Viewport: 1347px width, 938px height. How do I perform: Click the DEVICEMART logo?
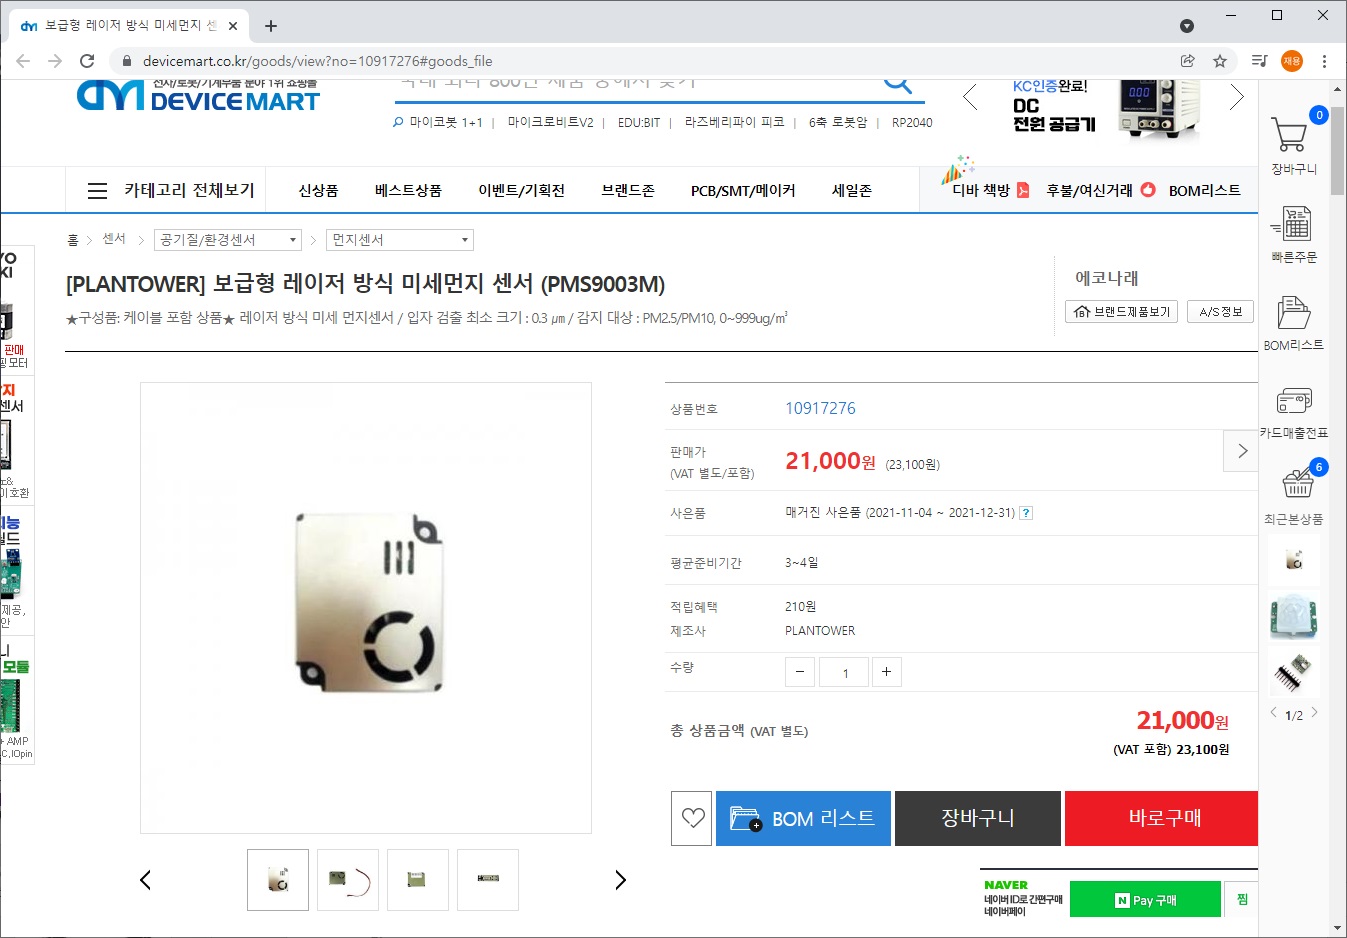pyautogui.click(x=198, y=96)
